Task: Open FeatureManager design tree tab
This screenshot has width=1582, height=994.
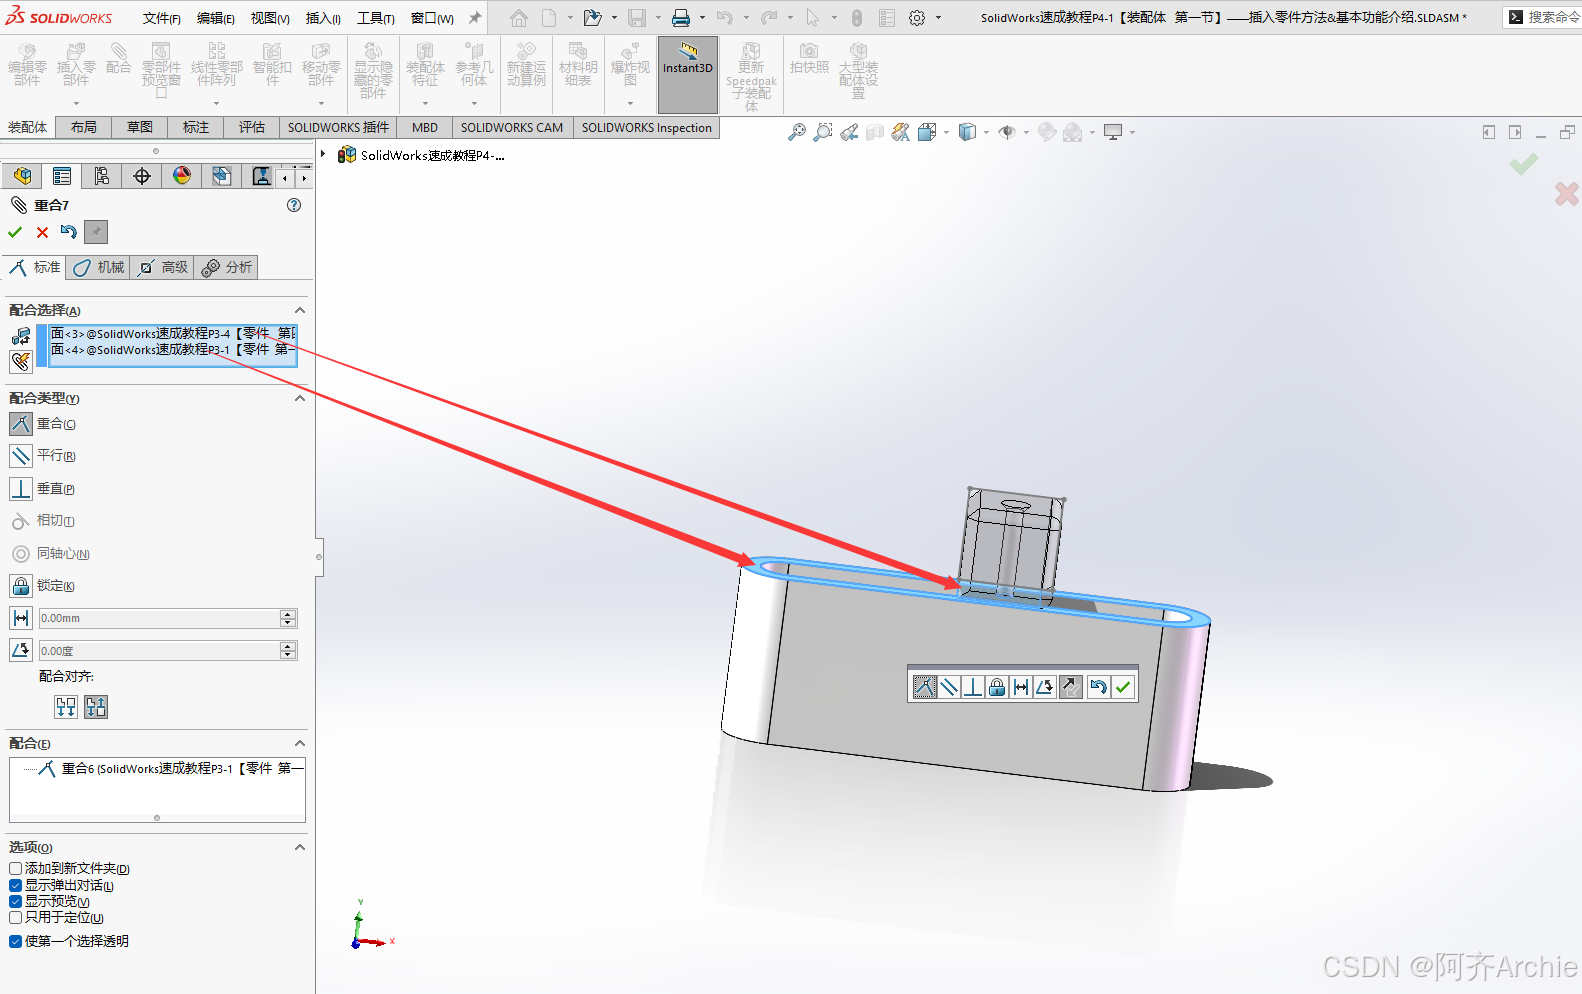Action: [x=22, y=176]
